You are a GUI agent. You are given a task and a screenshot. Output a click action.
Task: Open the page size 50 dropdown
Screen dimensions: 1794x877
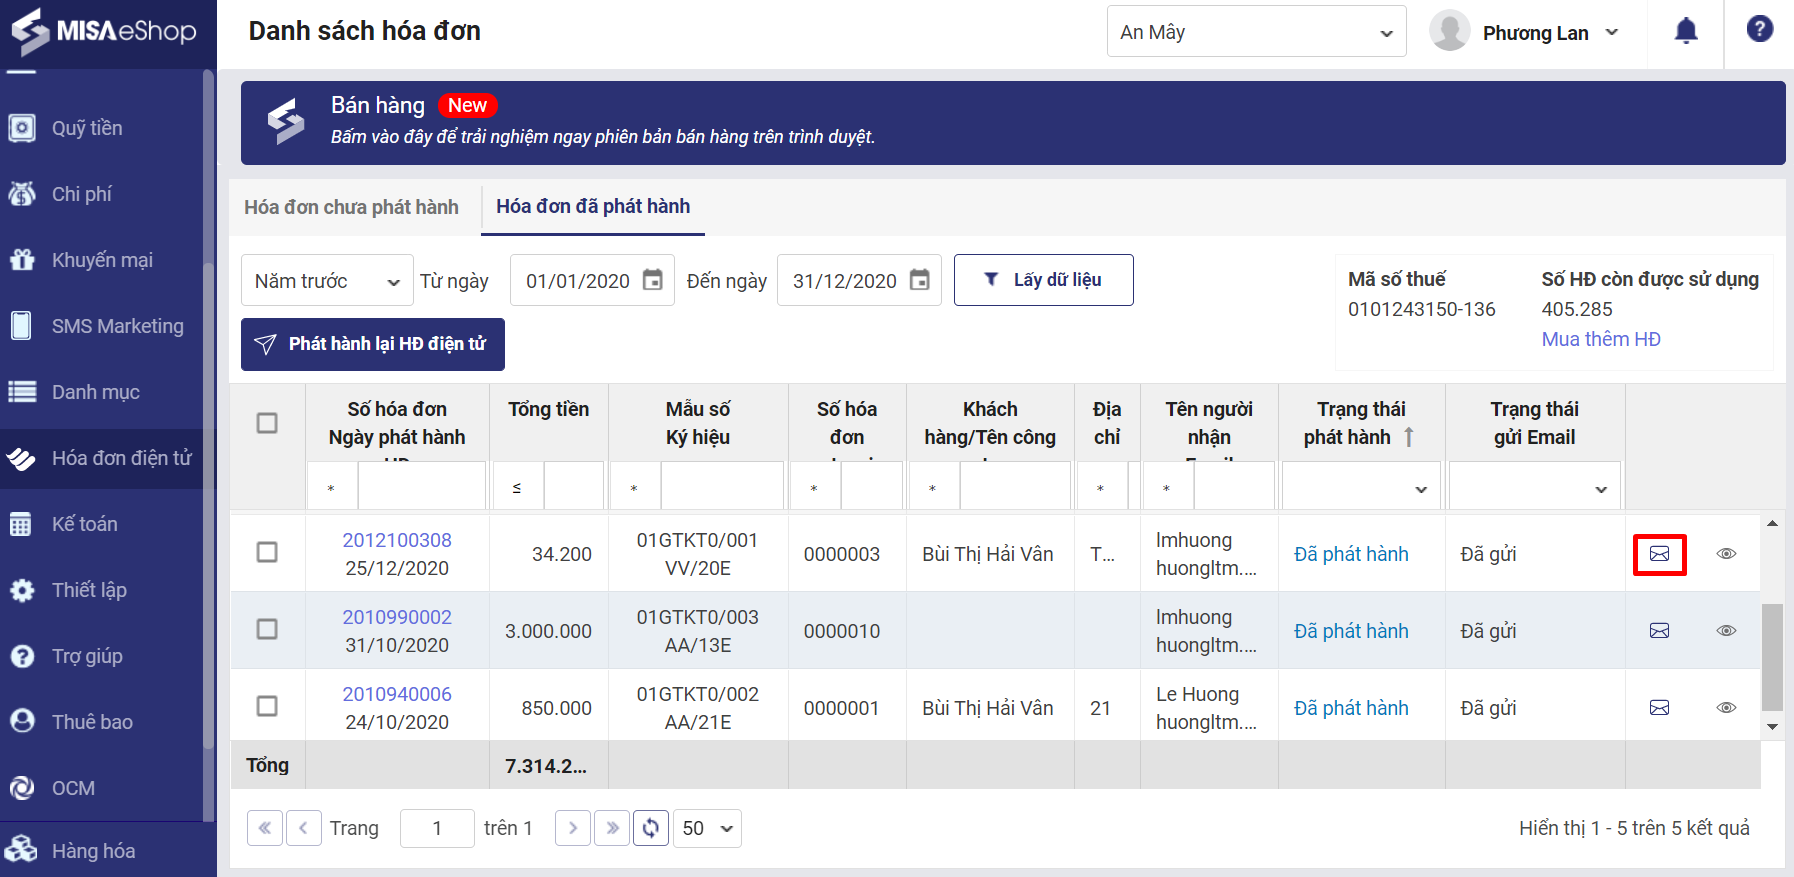pyautogui.click(x=707, y=828)
